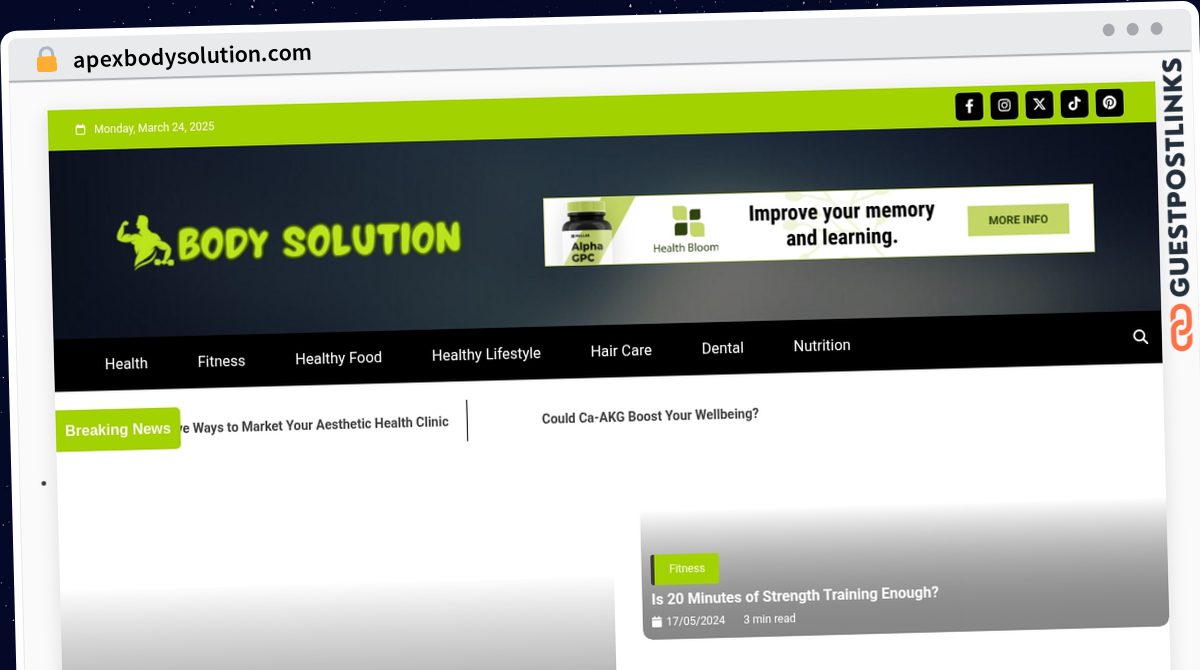The image size is (1200, 670).
Task: Open the Fitness menu item
Action: click(221, 361)
